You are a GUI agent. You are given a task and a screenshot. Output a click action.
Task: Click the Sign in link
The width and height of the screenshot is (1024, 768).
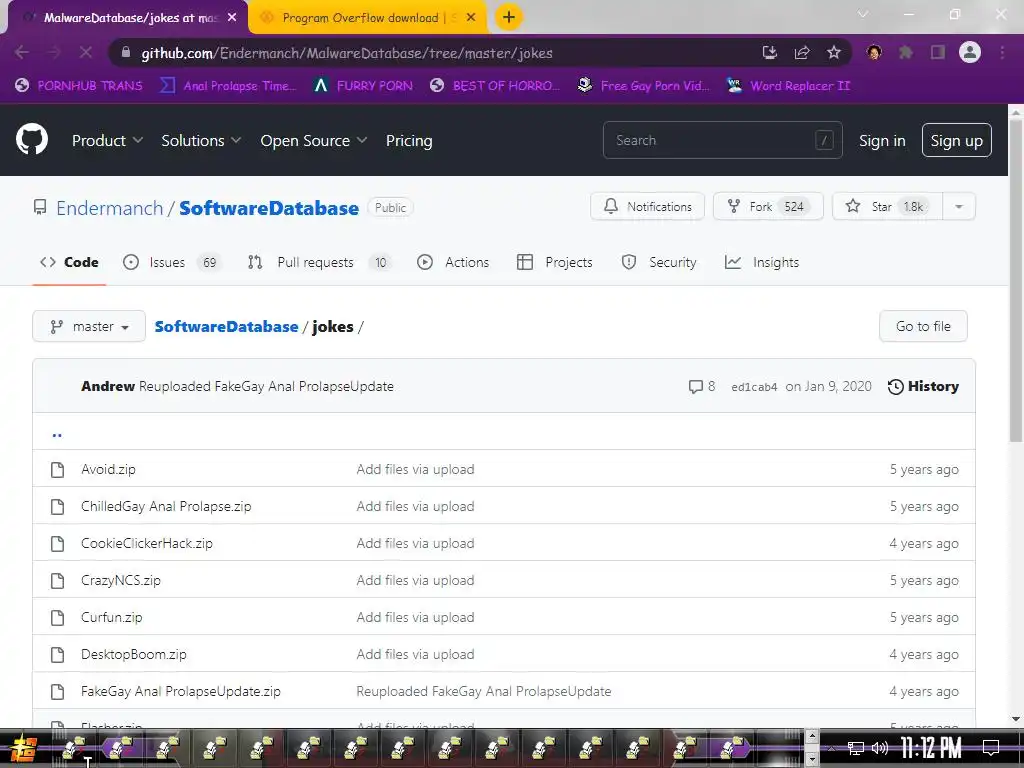[882, 140]
